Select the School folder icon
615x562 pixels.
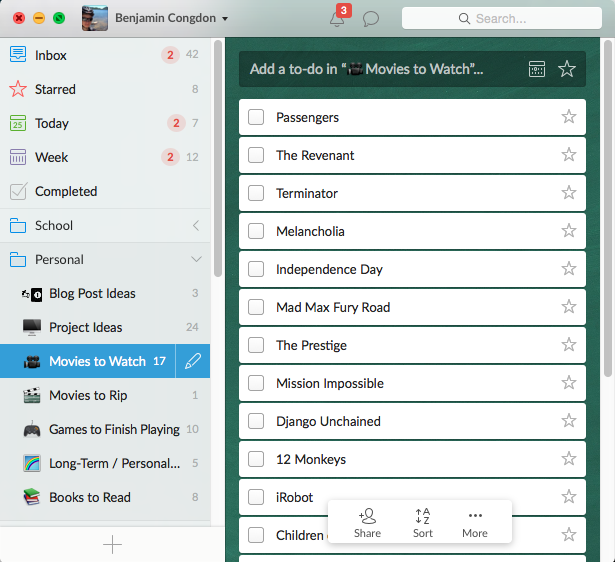[18, 226]
